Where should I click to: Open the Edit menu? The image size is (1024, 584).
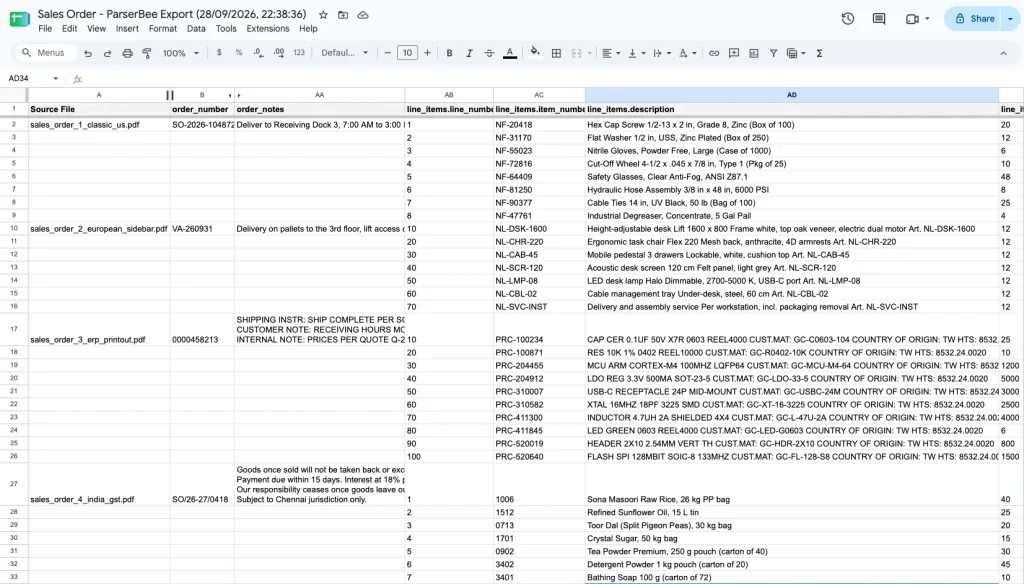pyautogui.click(x=69, y=29)
